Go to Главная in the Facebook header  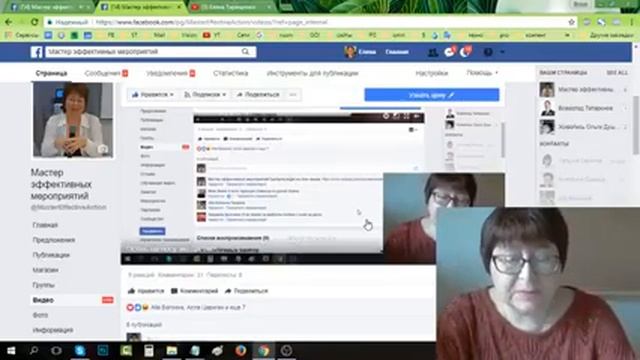[x=397, y=52]
